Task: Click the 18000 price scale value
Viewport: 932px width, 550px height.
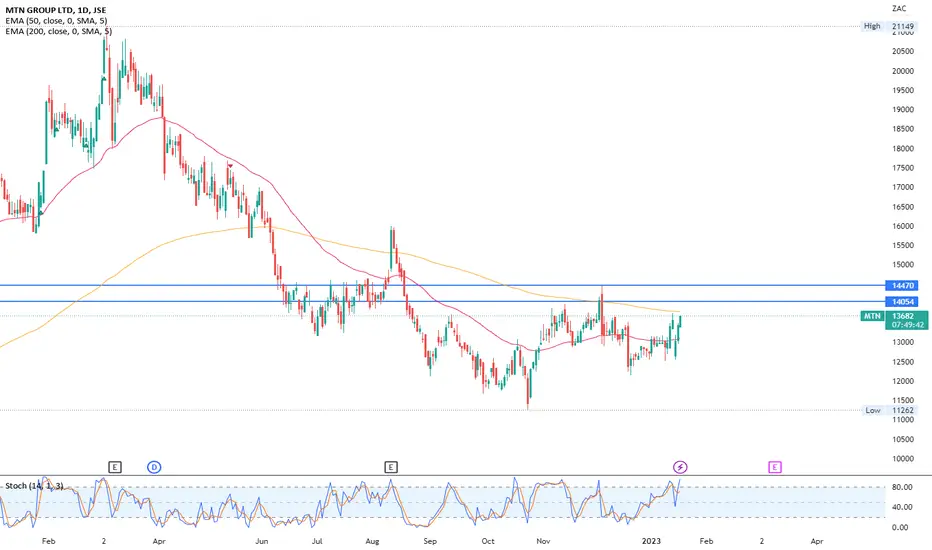Action: pyautogui.click(x=903, y=149)
